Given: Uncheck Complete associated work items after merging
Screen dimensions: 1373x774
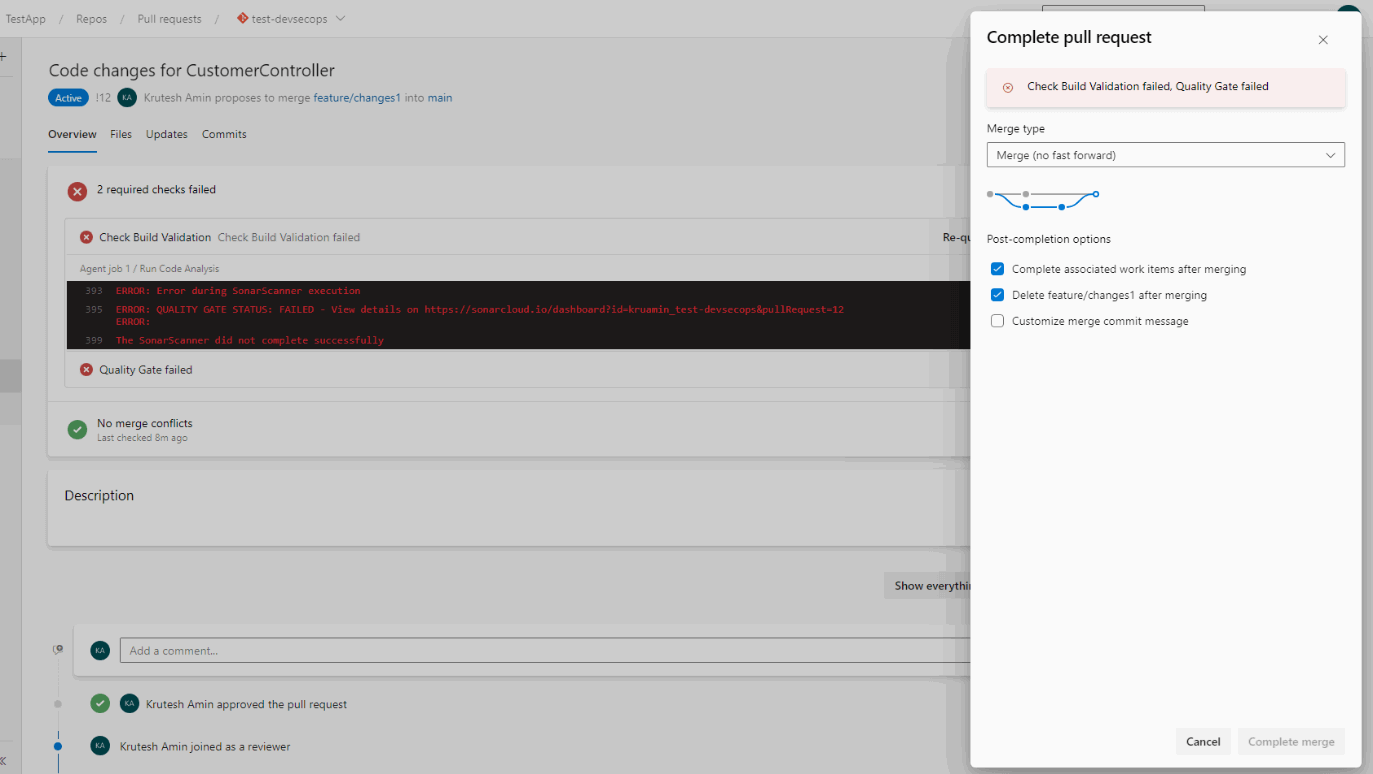Looking at the screenshot, I should pos(997,269).
